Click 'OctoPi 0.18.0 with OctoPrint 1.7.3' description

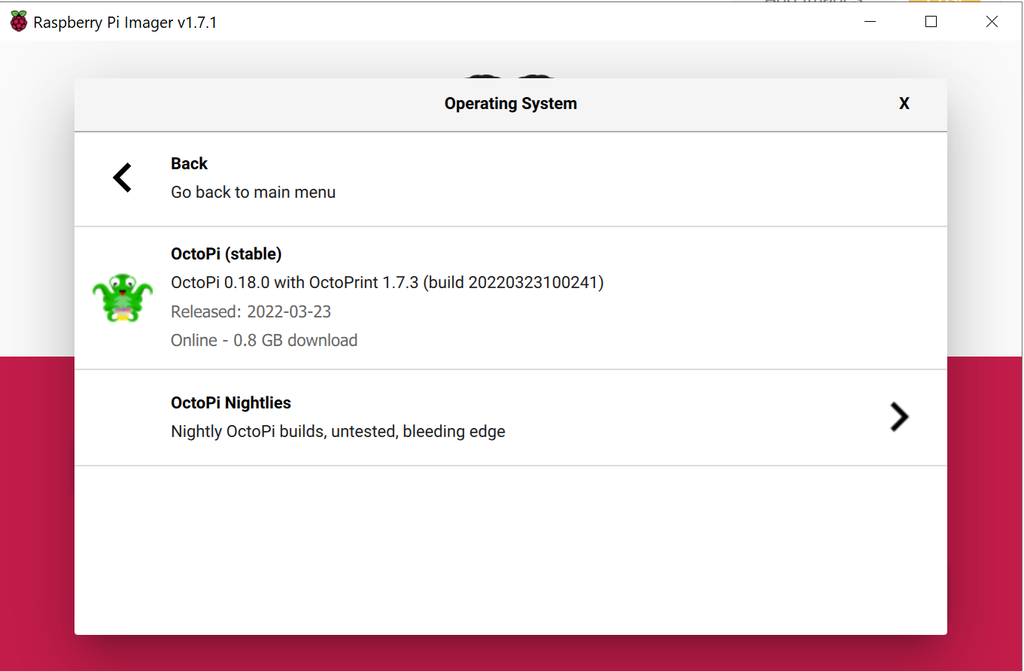coord(387,282)
